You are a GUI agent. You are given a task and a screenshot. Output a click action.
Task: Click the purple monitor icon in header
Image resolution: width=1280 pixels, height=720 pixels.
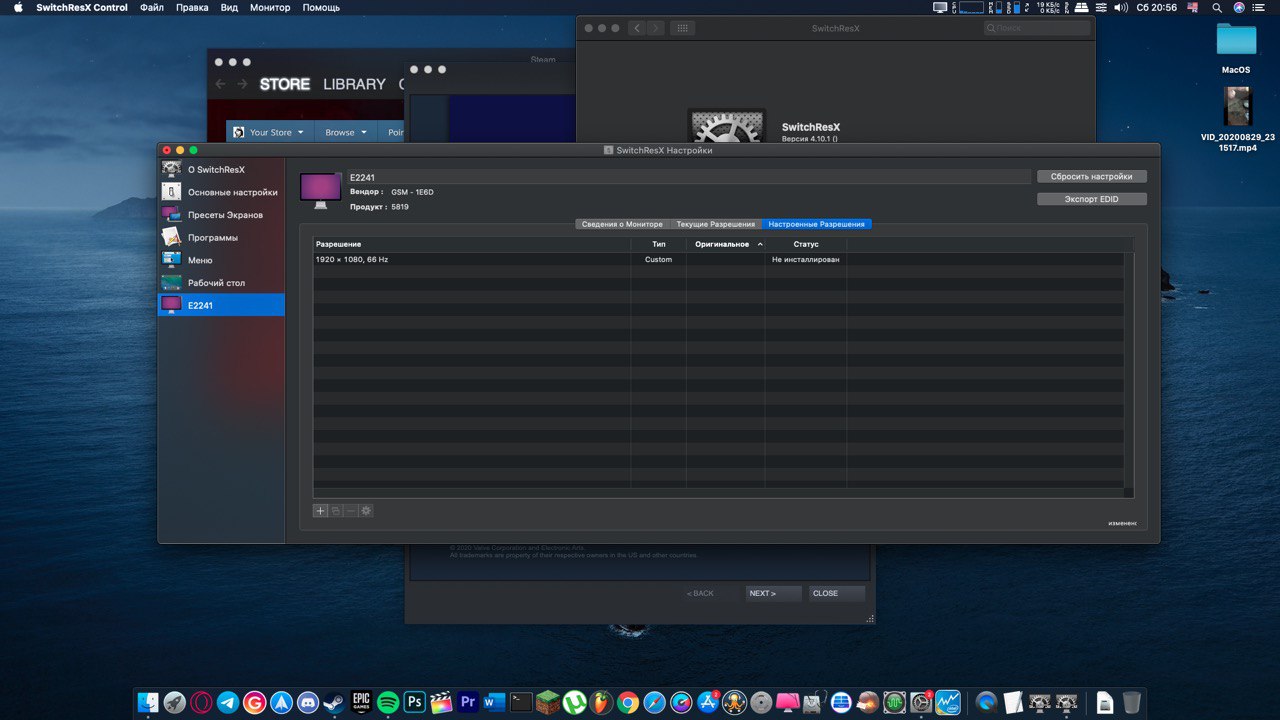[x=320, y=190]
